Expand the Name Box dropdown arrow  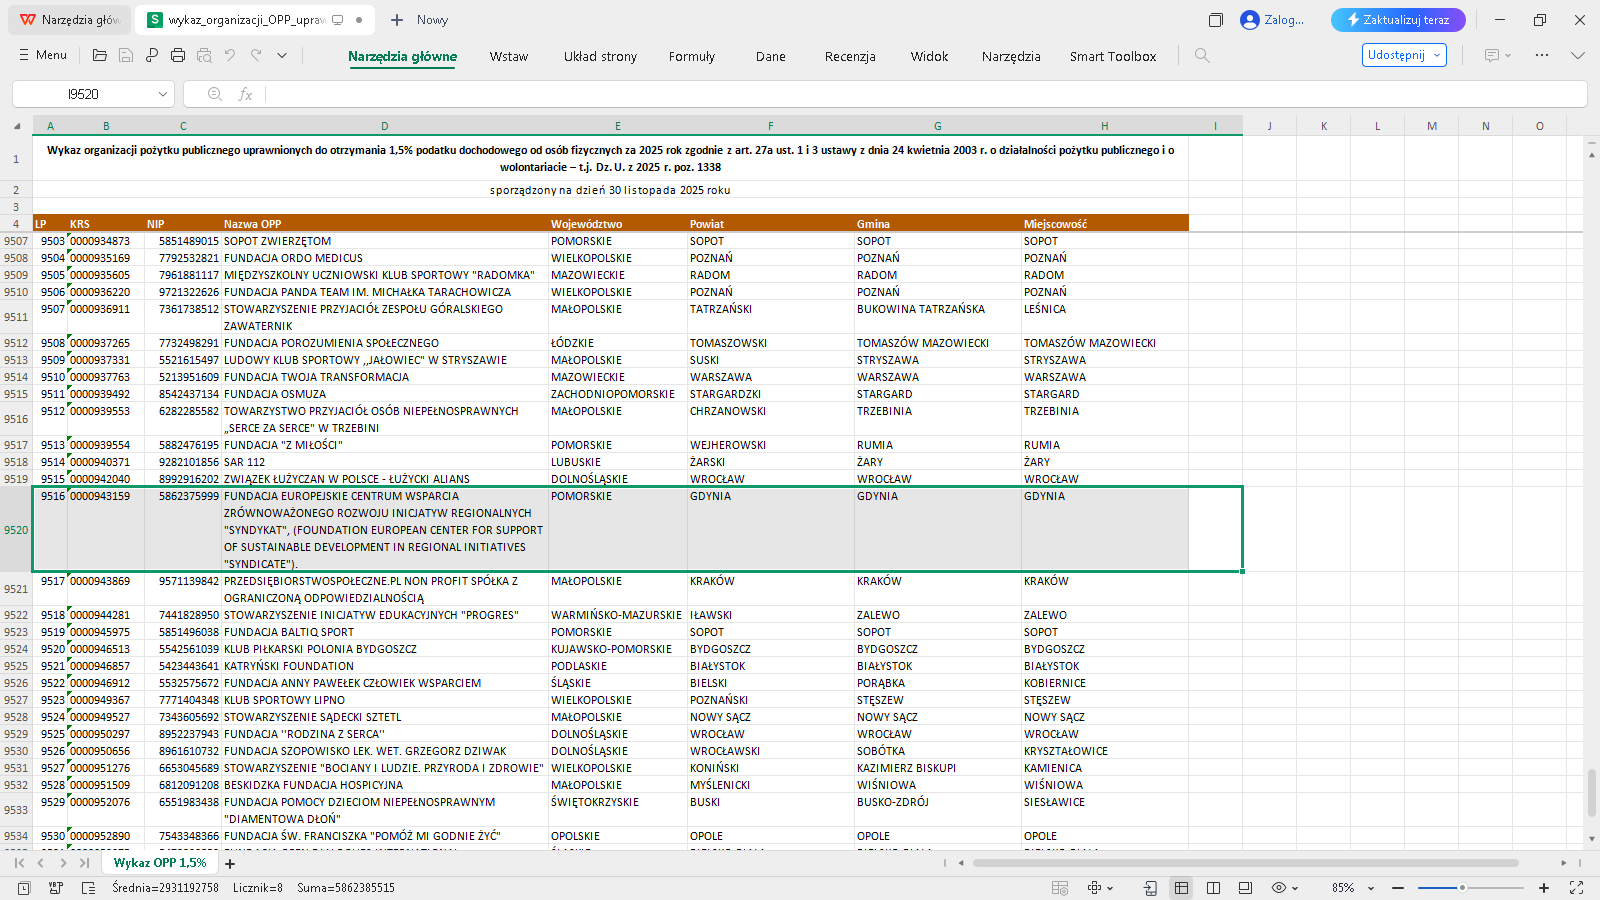[x=163, y=94]
